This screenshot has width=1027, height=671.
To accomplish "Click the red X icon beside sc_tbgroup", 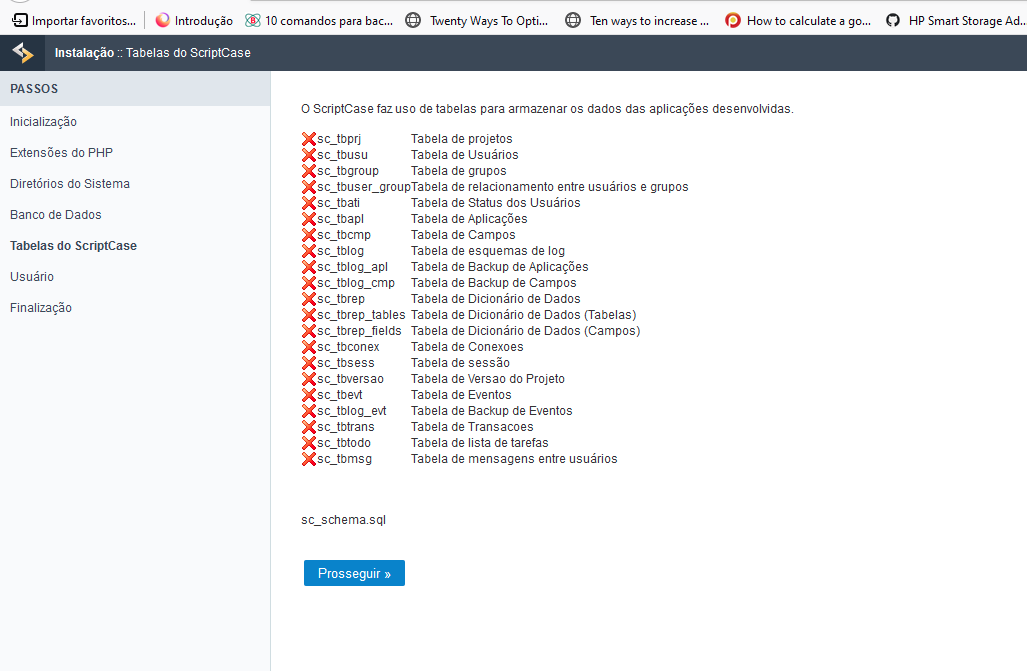I will coord(308,171).
